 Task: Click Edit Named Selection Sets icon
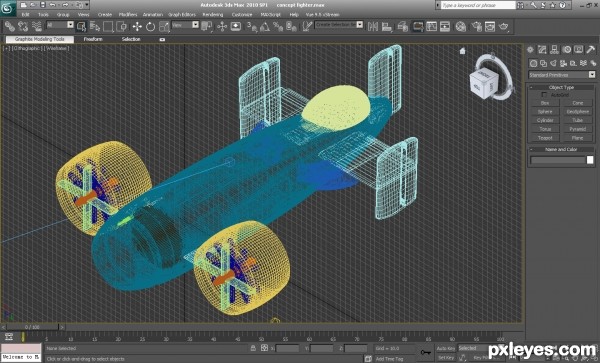(307, 26)
